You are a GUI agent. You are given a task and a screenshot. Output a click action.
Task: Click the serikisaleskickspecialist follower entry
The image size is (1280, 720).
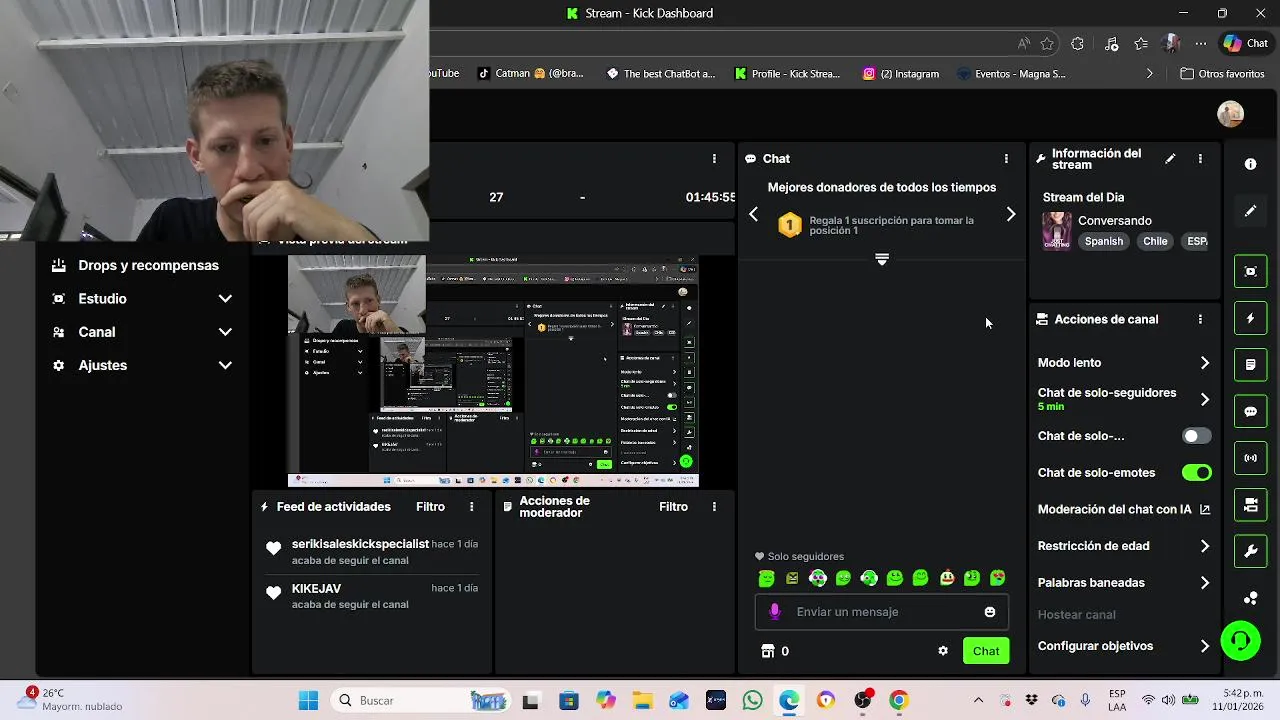click(x=372, y=552)
